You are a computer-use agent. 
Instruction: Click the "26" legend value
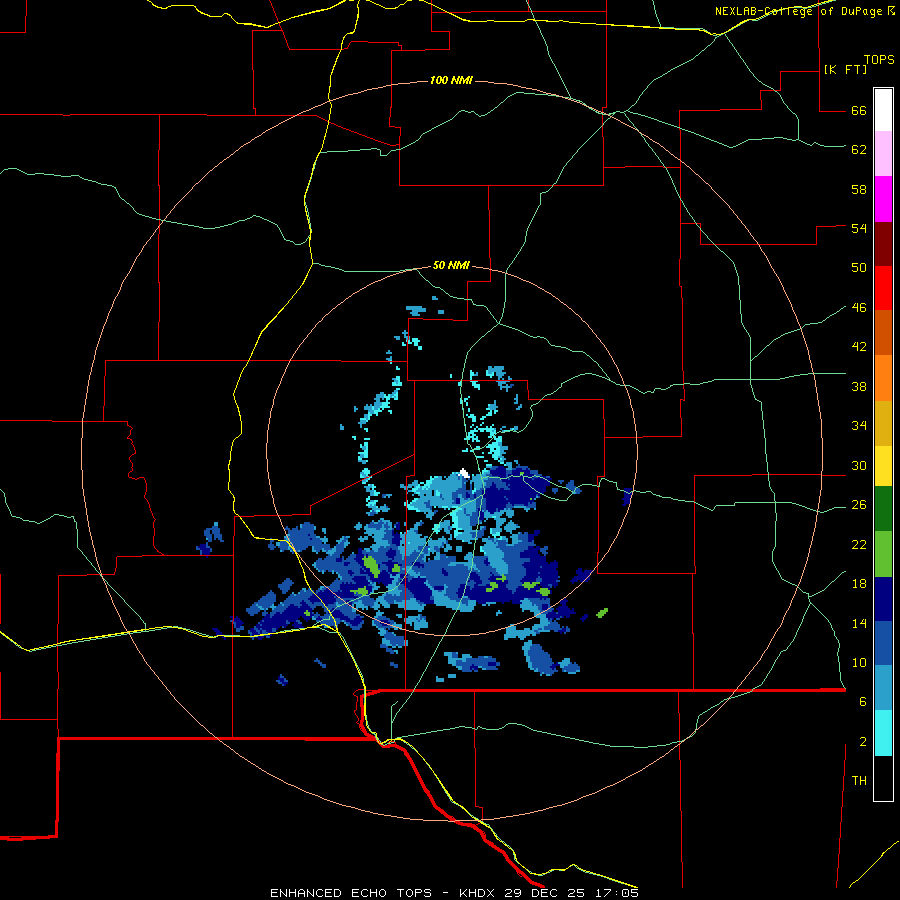pyautogui.click(x=859, y=505)
